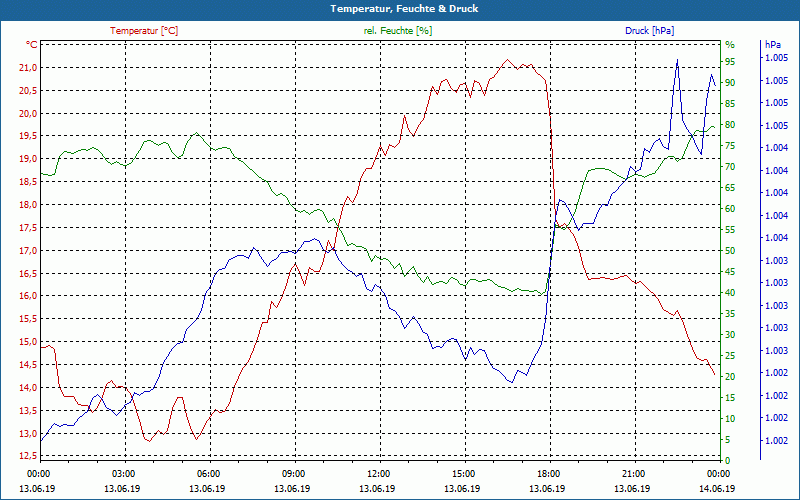Click the '09:00' time axis label
The width and height of the screenshot is (800, 500).
pos(293,473)
